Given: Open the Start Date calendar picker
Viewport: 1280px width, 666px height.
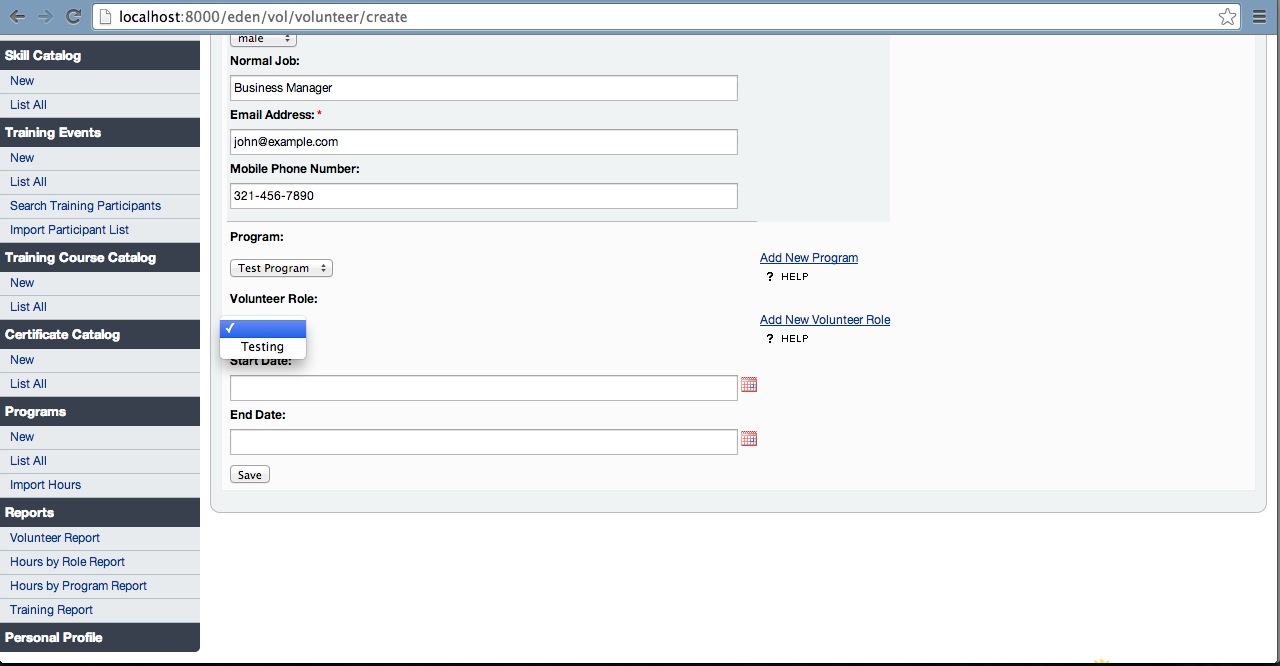Looking at the screenshot, I should 749,385.
